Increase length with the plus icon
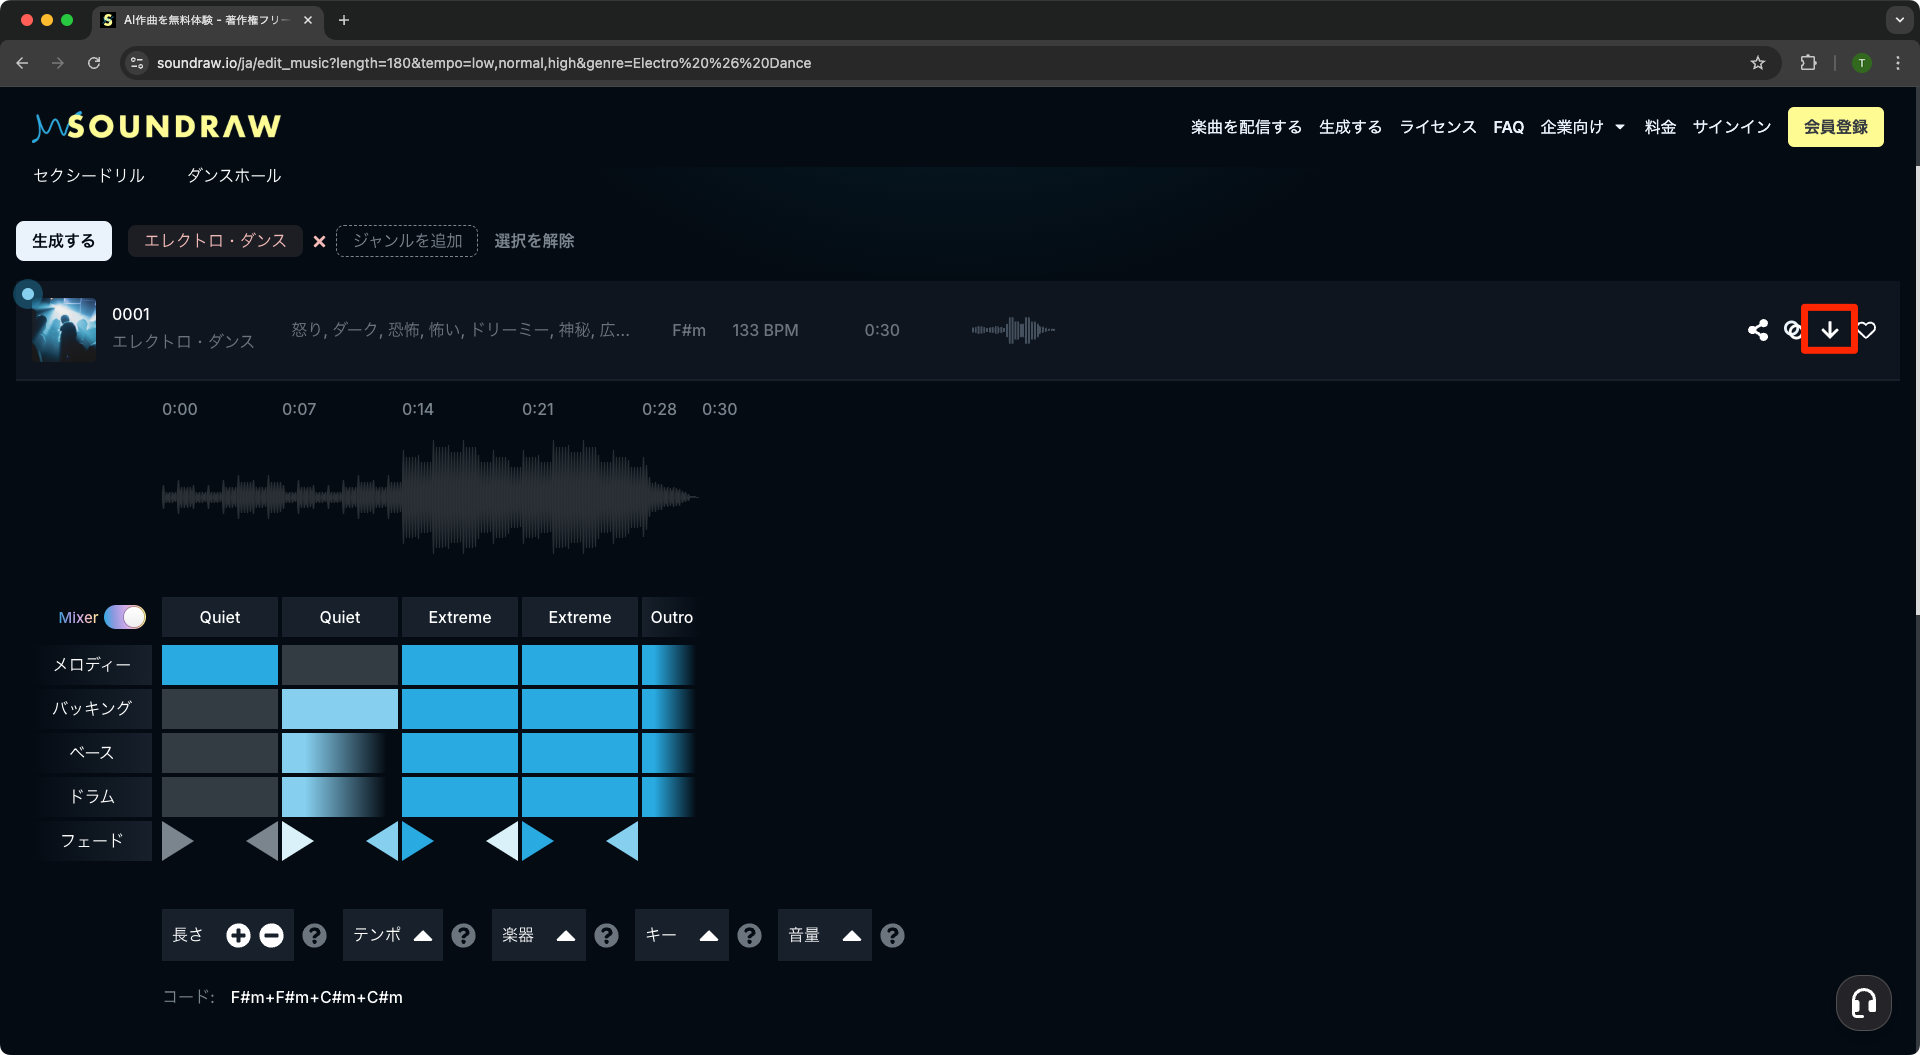The height and width of the screenshot is (1055, 1920). click(x=238, y=935)
